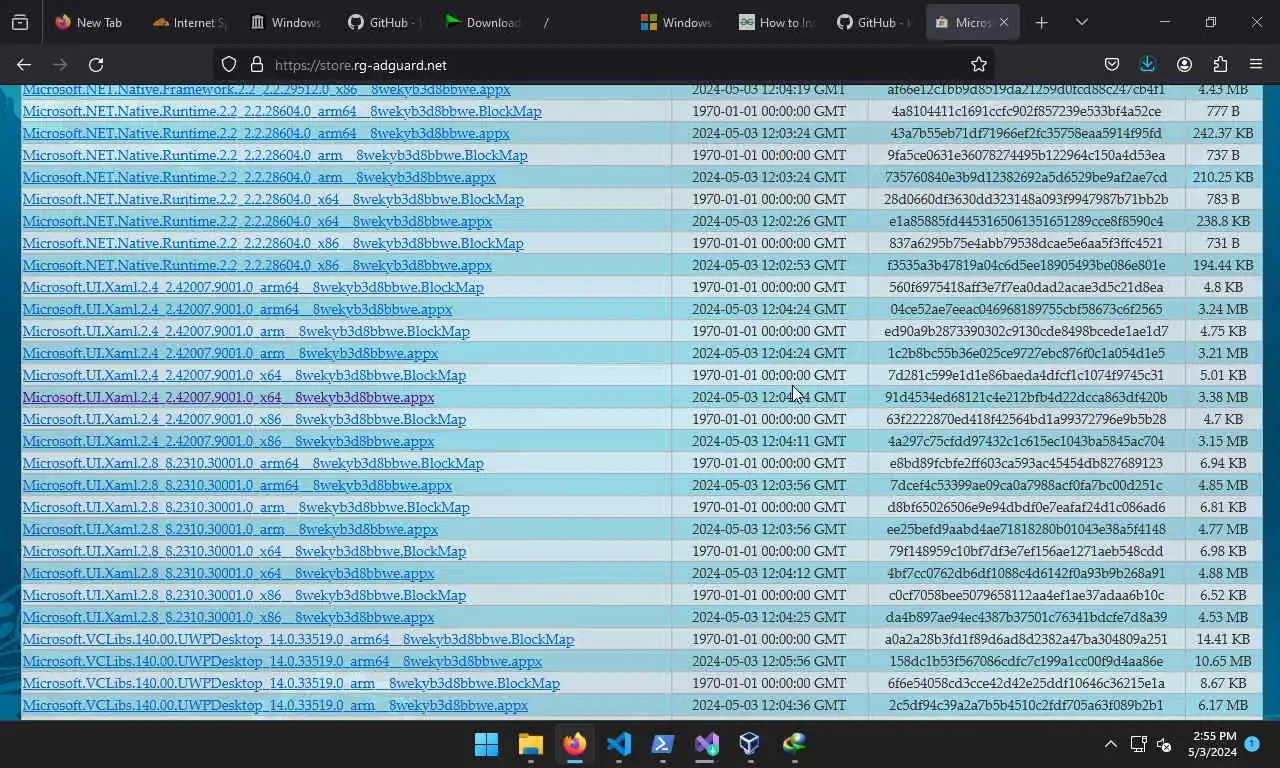Show hidden system tray icons
This screenshot has width=1280, height=768.
tap(1110, 744)
